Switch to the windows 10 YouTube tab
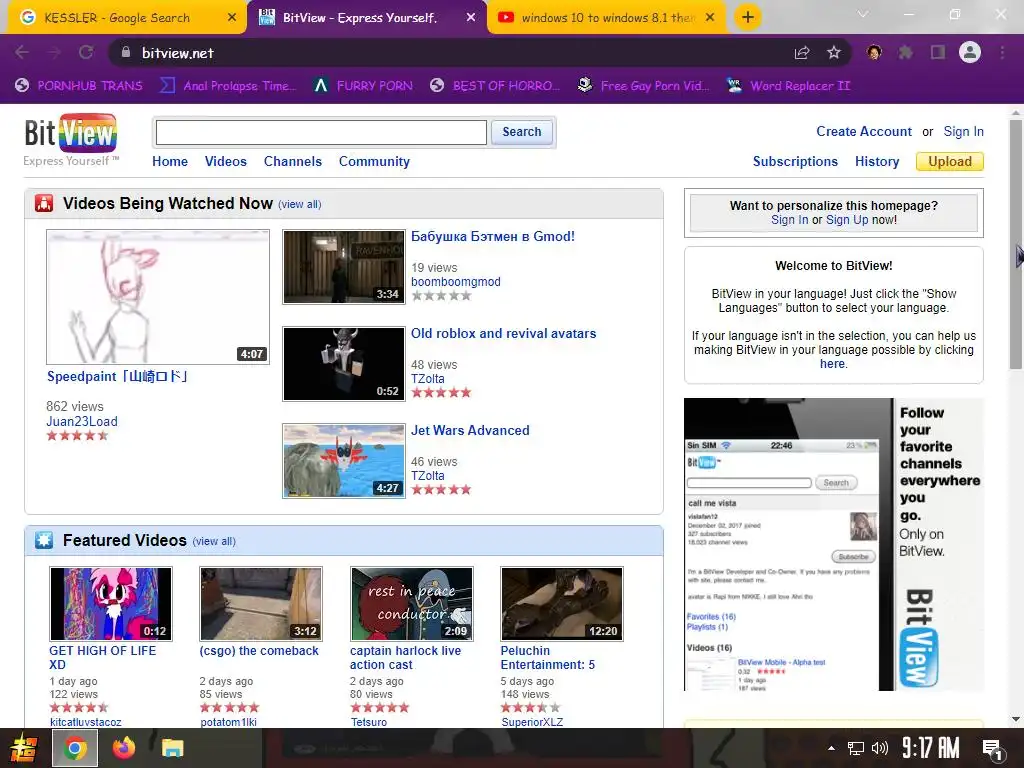This screenshot has height=768, width=1024. (x=607, y=18)
